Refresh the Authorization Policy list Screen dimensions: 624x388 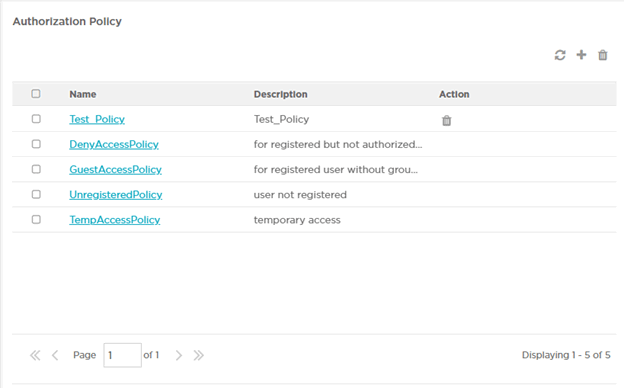click(560, 55)
